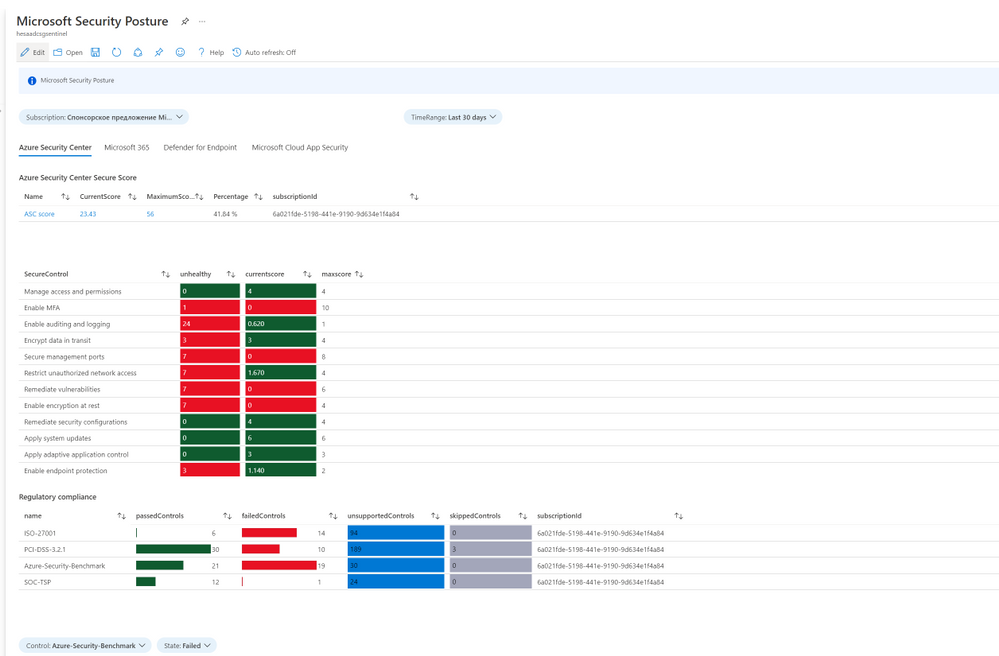This screenshot has width=999, height=656.
Task: Sort by unhealthy column arrows
Action: (231, 274)
